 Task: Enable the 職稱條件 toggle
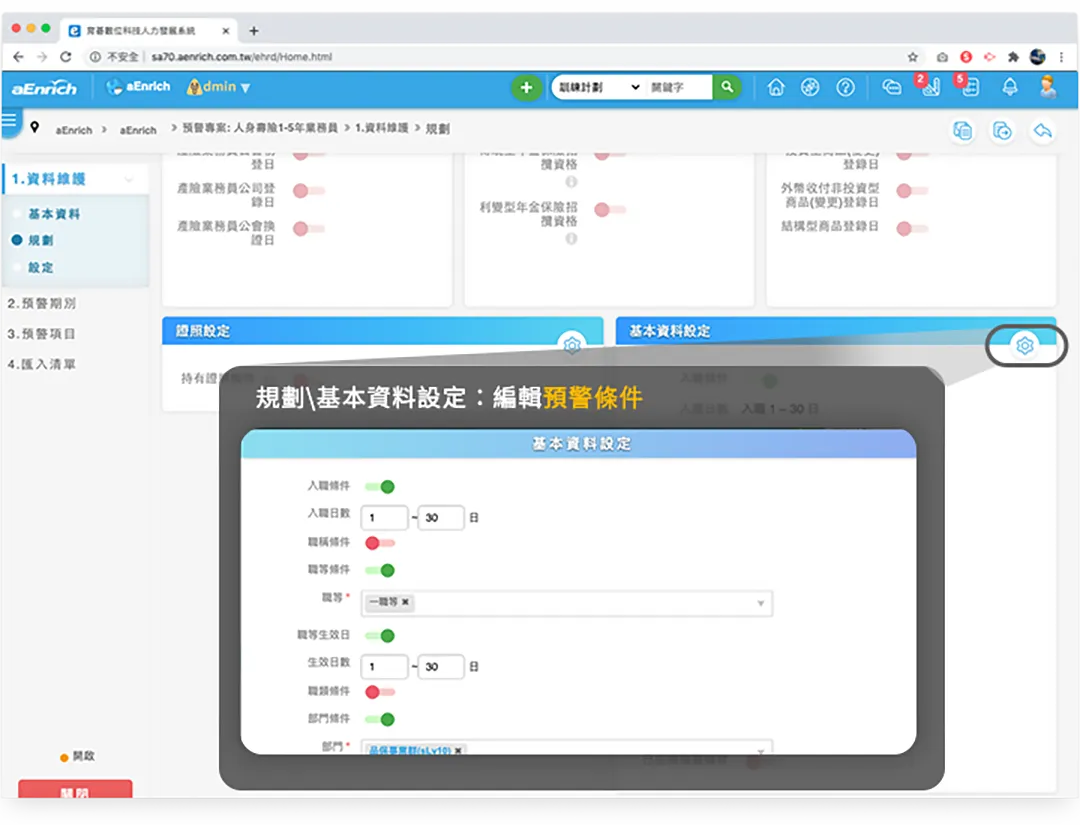380,543
